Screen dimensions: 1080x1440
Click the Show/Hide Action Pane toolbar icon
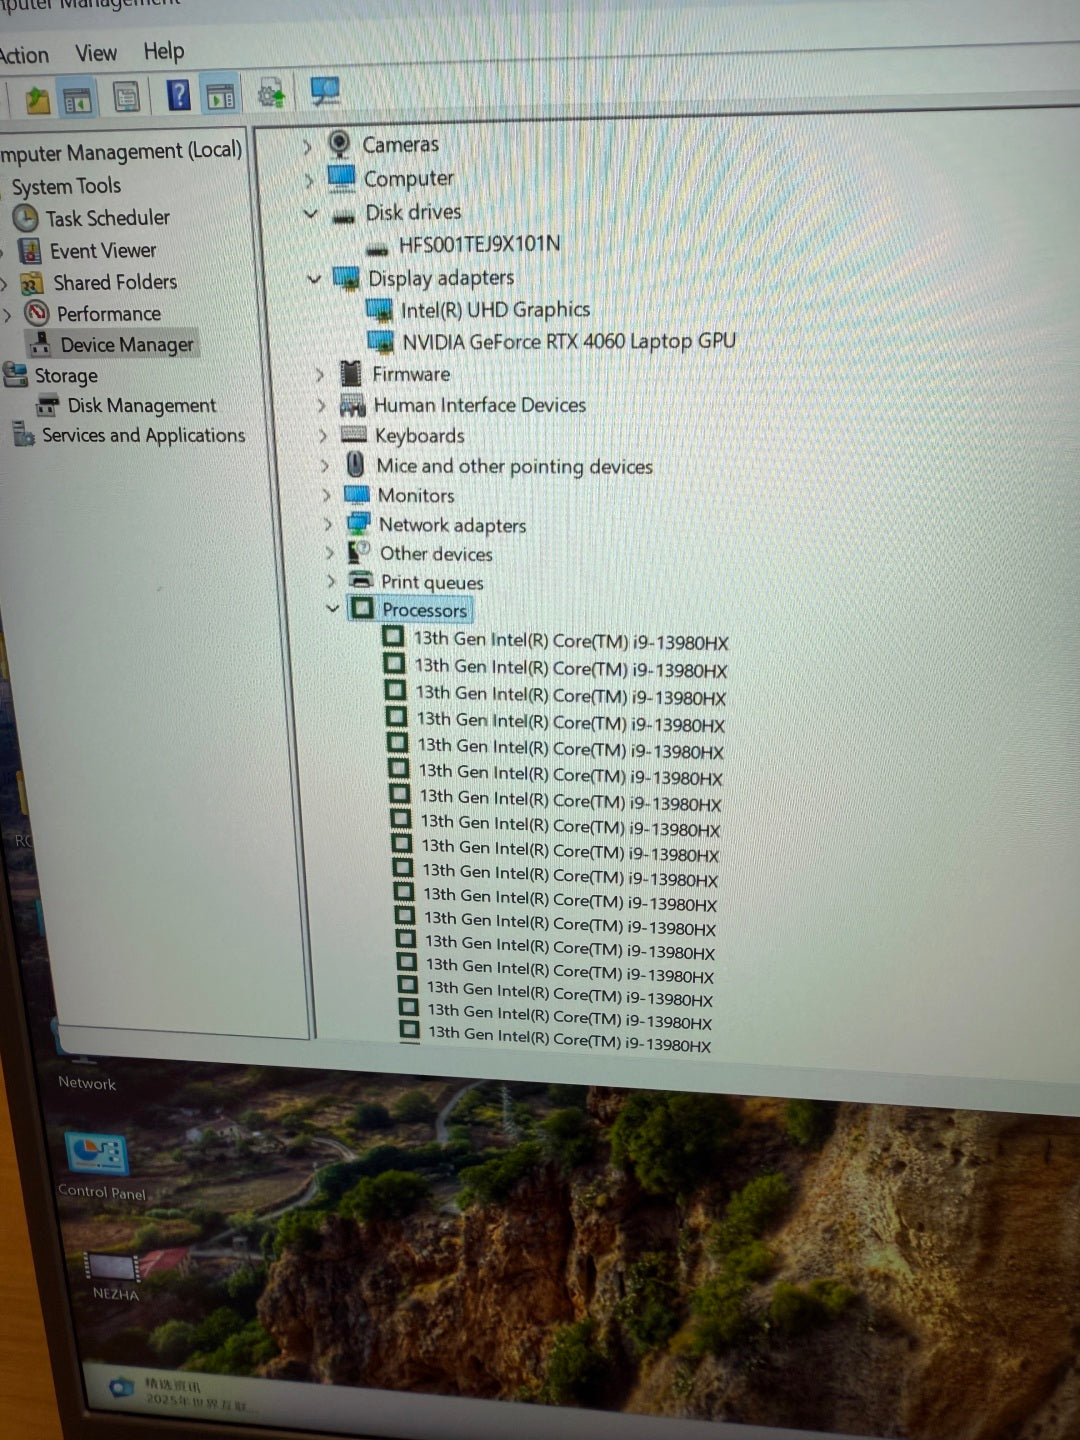click(220, 96)
